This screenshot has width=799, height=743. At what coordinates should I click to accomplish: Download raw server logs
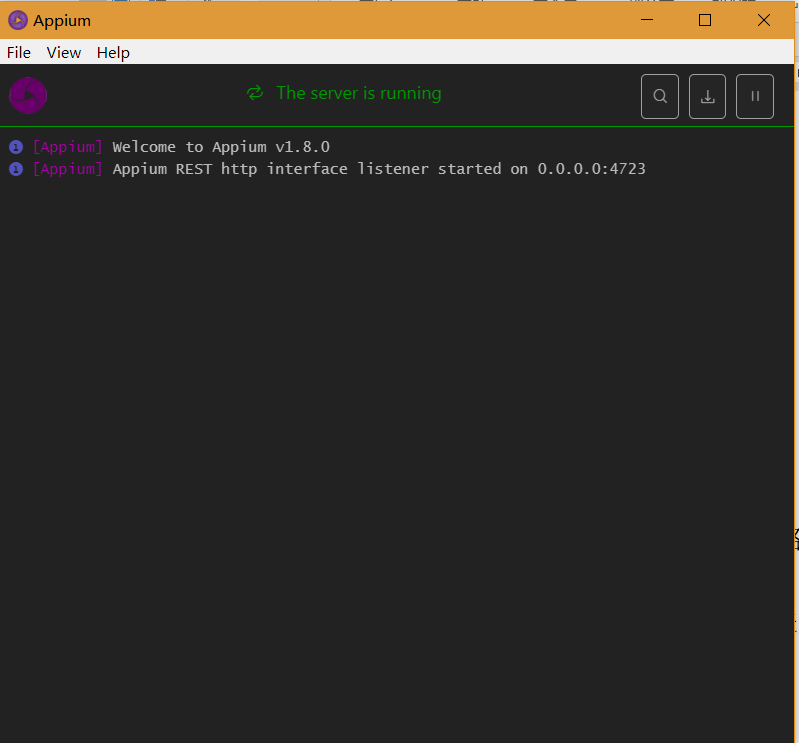pyautogui.click(x=707, y=96)
